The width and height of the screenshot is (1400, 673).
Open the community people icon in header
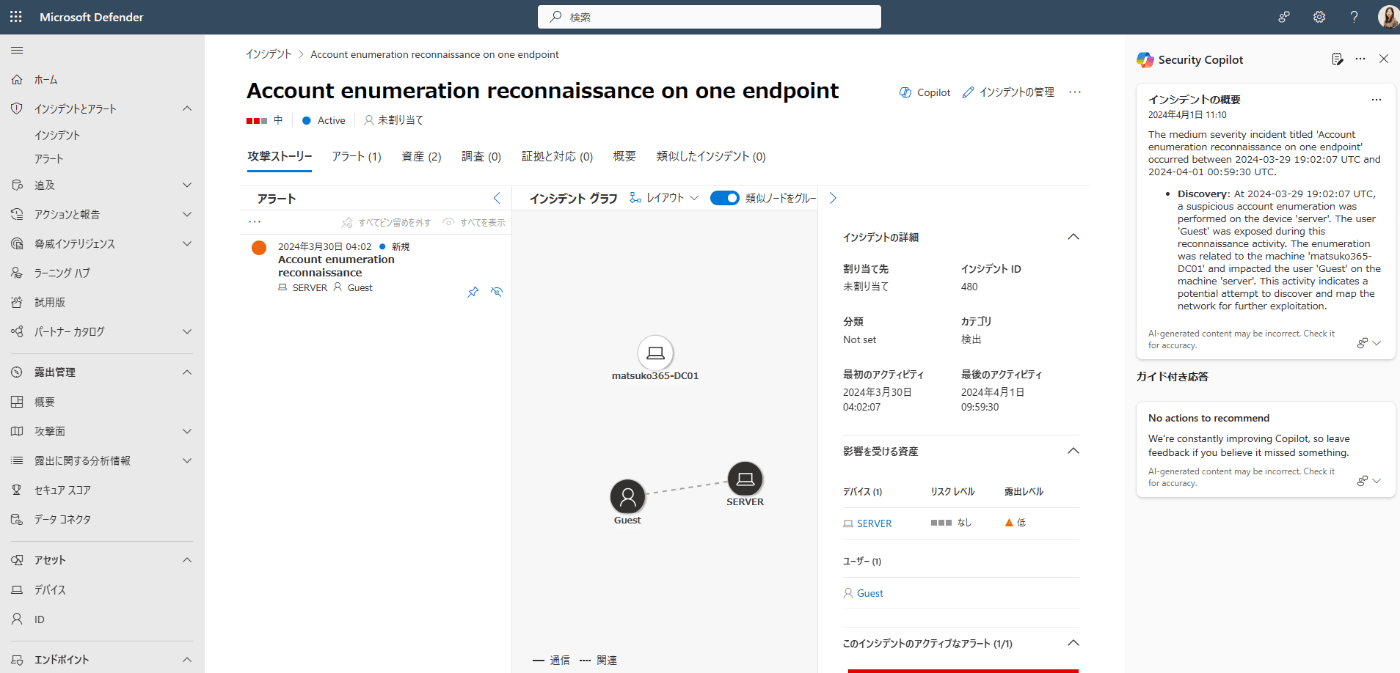(1285, 17)
